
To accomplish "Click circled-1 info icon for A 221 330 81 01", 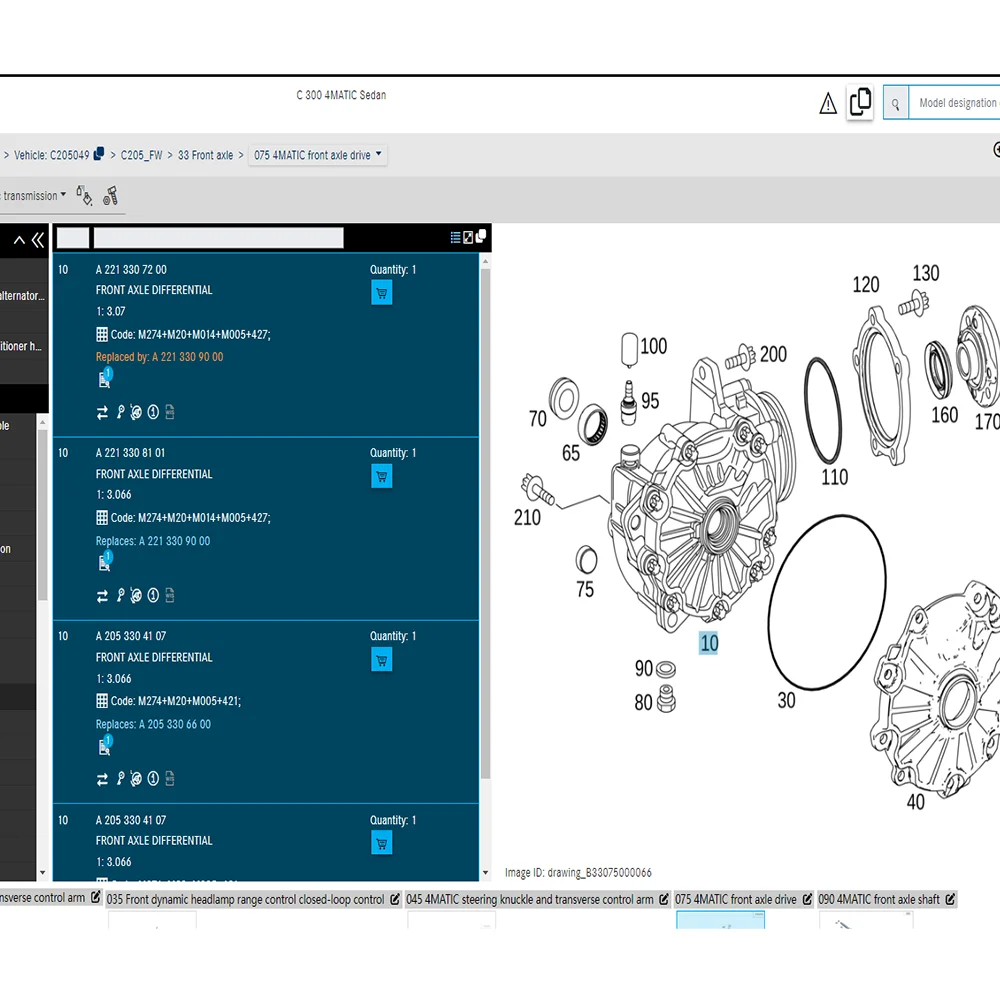I will click(x=153, y=596).
